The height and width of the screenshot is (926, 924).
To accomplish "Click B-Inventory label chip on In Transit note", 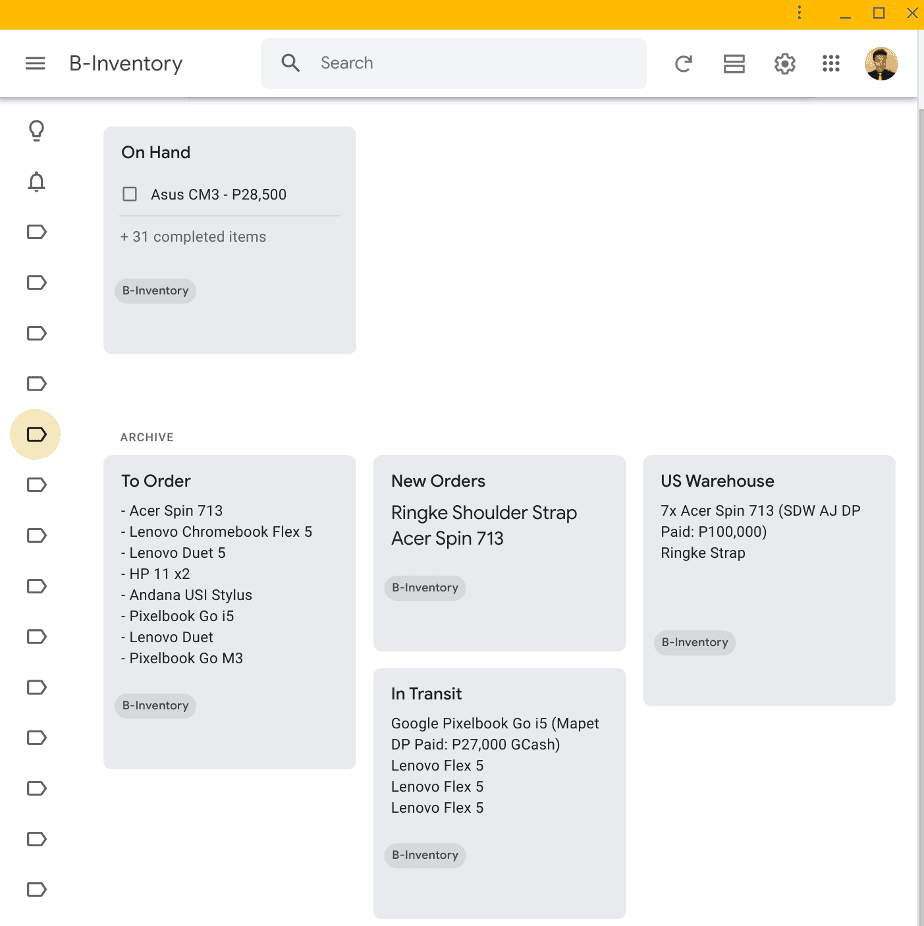I will [x=425, y=855].
